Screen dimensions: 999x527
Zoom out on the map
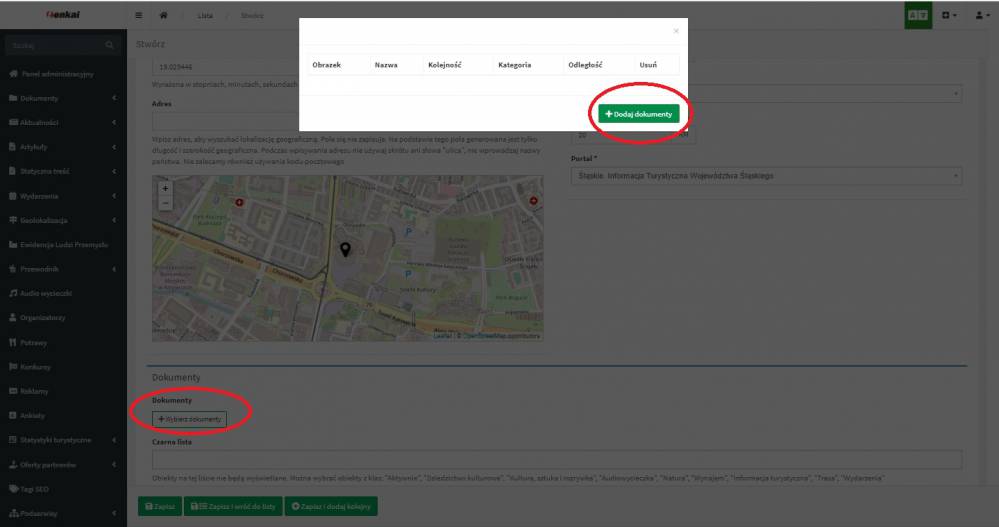[x=166, y=202]
